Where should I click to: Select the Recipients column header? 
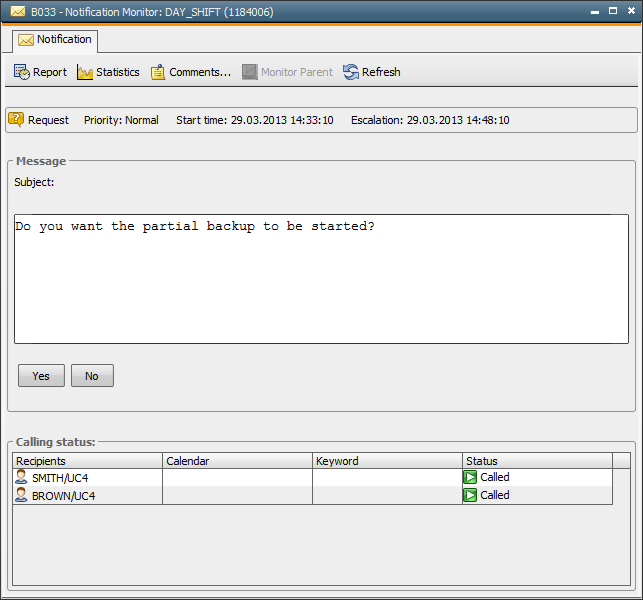point(87,461)
